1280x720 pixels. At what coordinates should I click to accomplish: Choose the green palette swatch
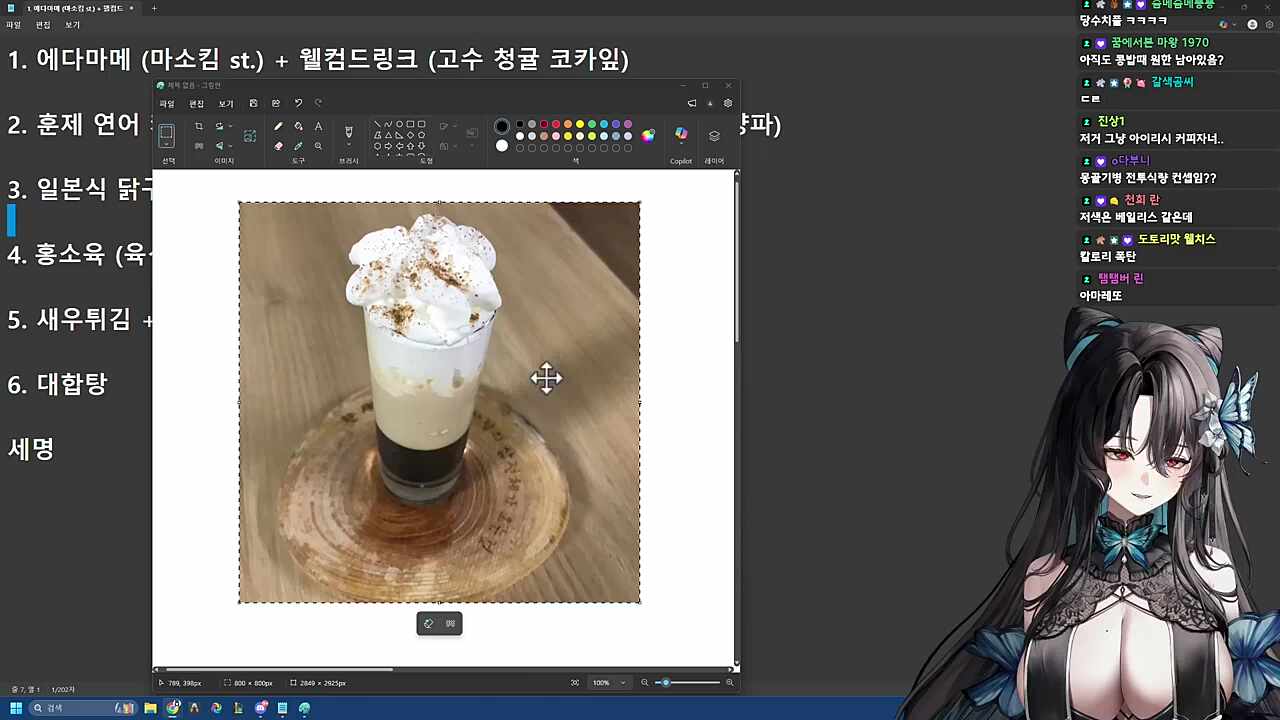pyautogui.click(x=592, y=124)
